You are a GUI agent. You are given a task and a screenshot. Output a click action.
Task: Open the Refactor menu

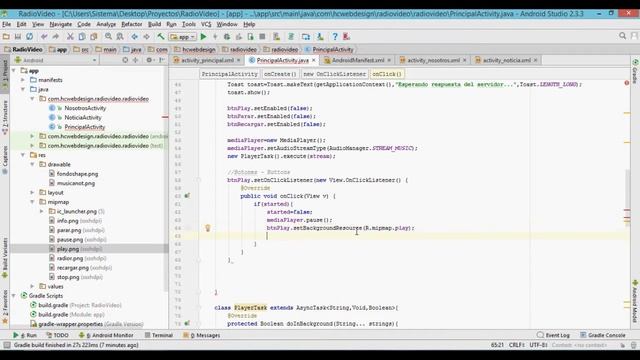pos(131,24)
